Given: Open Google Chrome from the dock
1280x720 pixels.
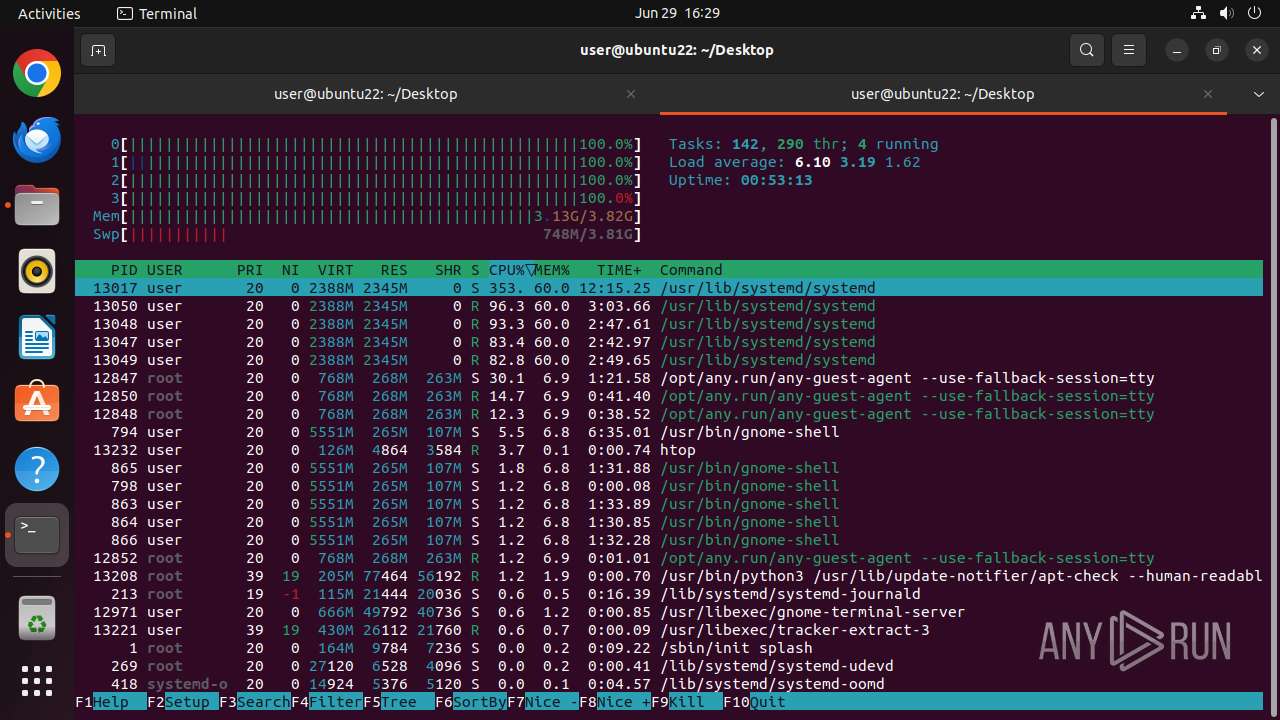Looking at the screenshot, I should coord(37,74).
